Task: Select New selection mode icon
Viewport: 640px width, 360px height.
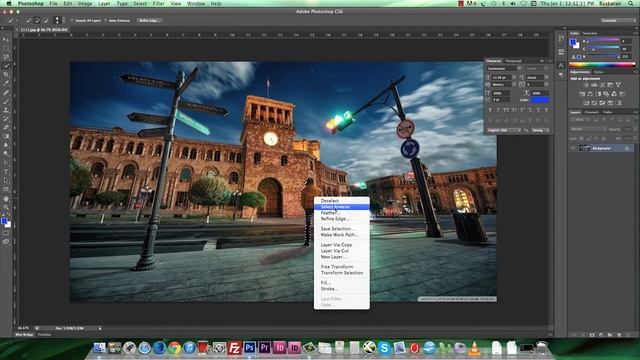Action: coord(28,20)
